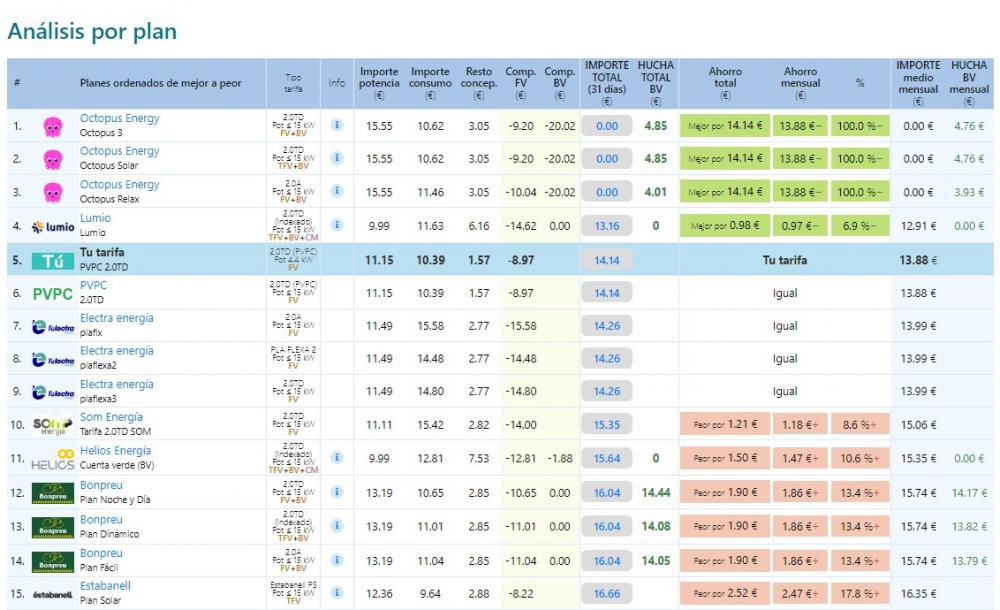
Task: Click the '6.9 %−' percentage badge
Action: point(860,225)
